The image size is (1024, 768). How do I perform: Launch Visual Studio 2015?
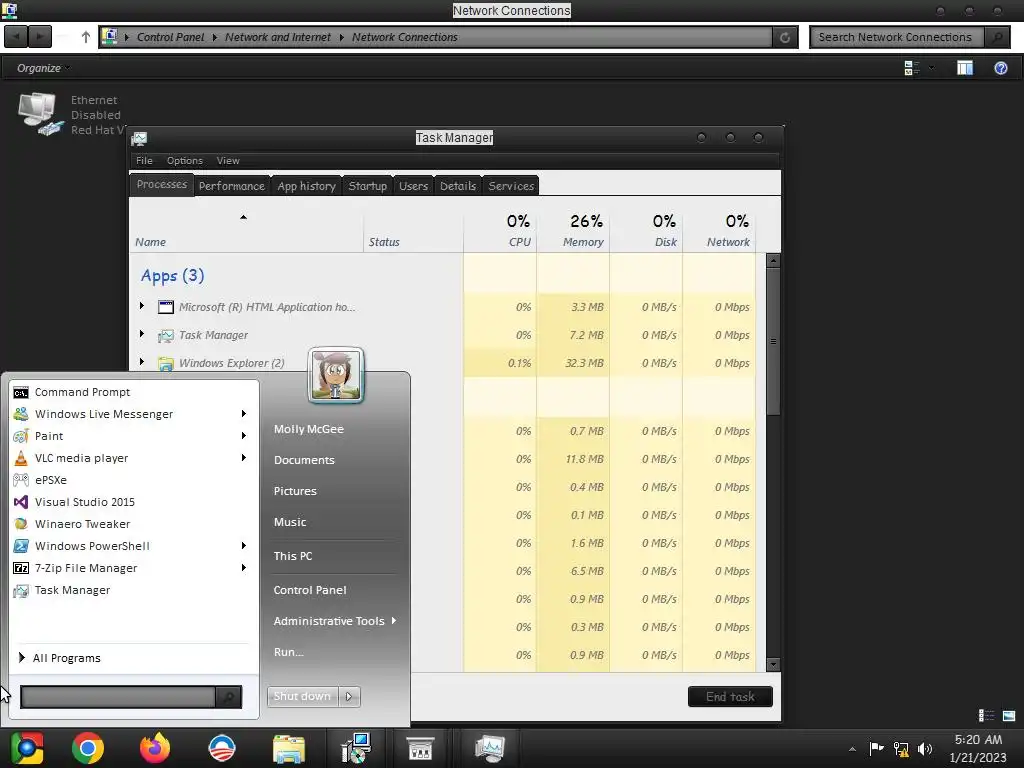[84, 502]
